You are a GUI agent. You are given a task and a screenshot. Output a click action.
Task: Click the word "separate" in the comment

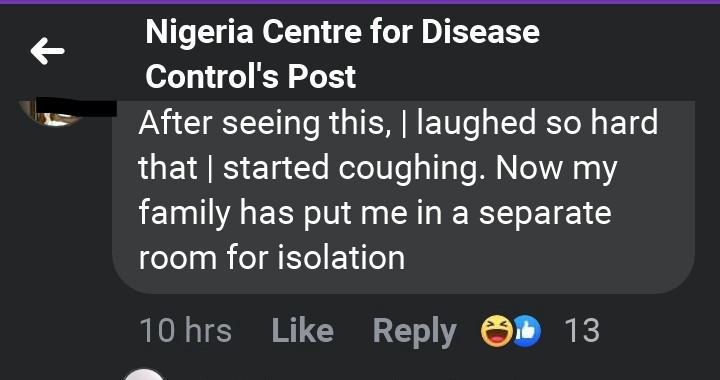click(x=545, y=215)
